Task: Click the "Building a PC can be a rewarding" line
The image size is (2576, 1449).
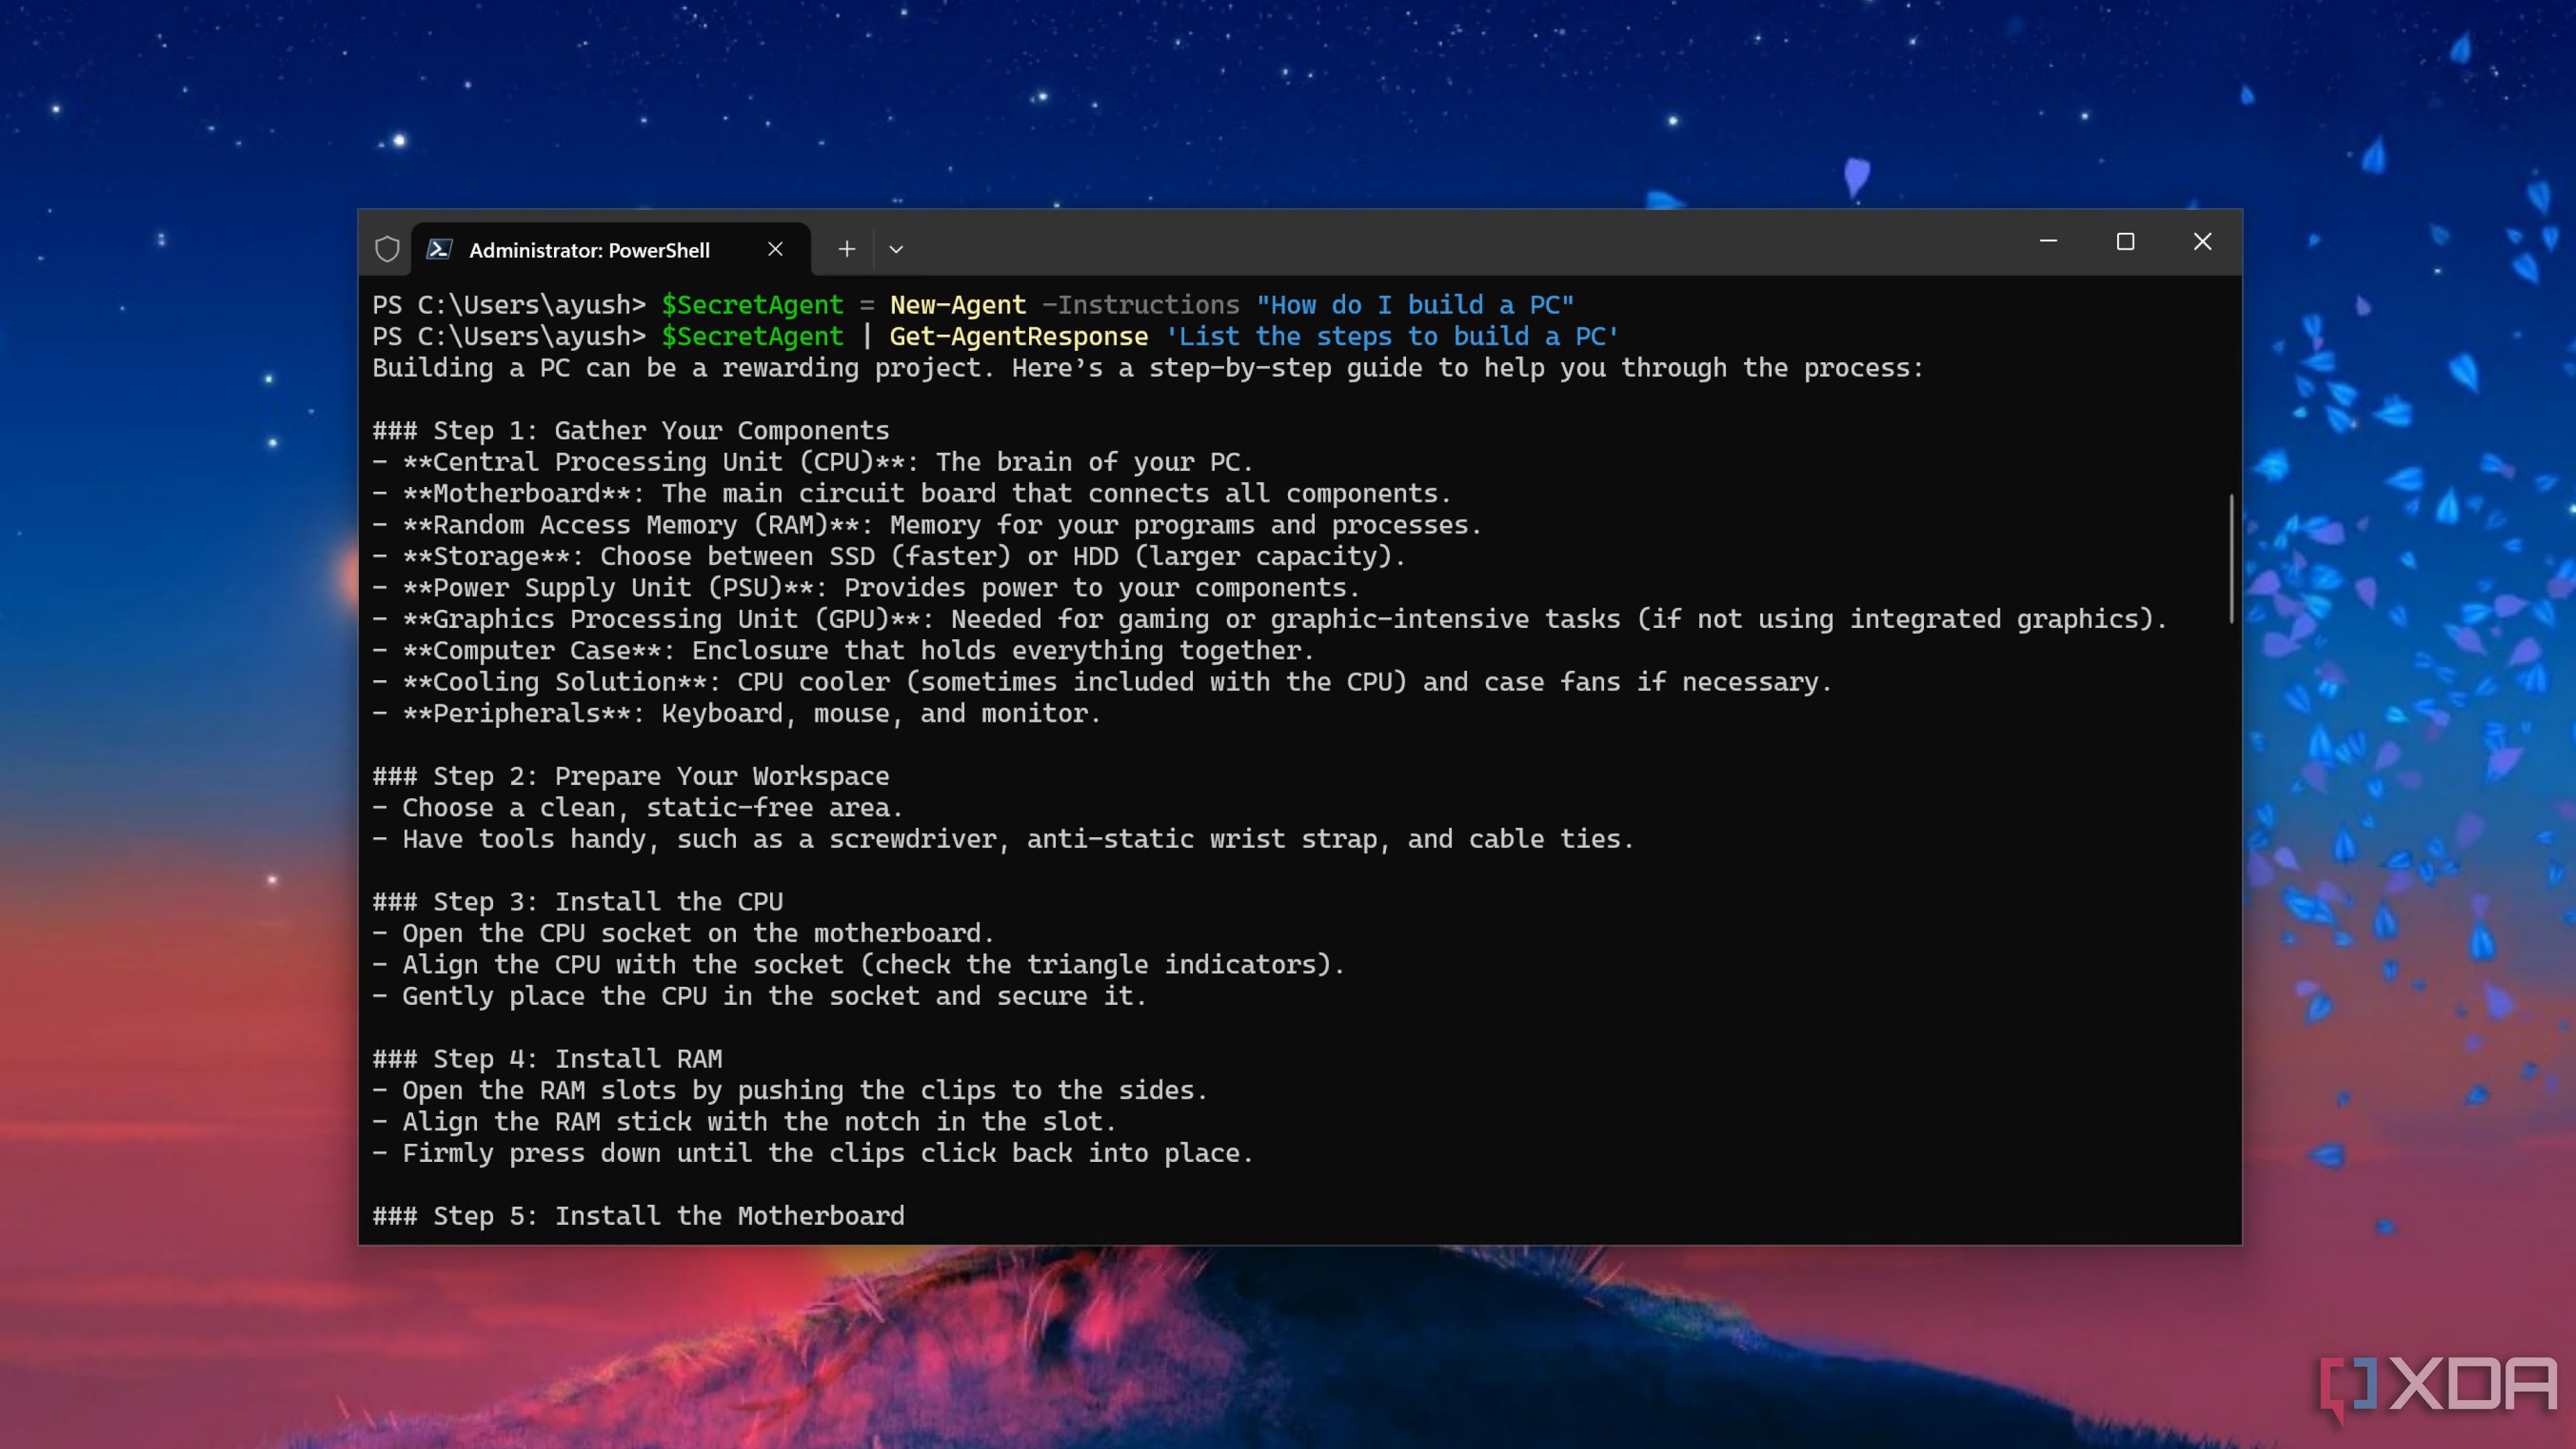Action: pos(1148,368)
